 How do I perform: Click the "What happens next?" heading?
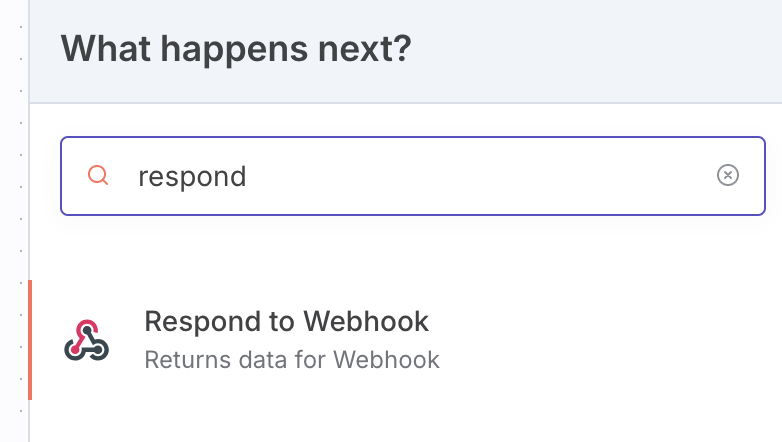[236, 49]
